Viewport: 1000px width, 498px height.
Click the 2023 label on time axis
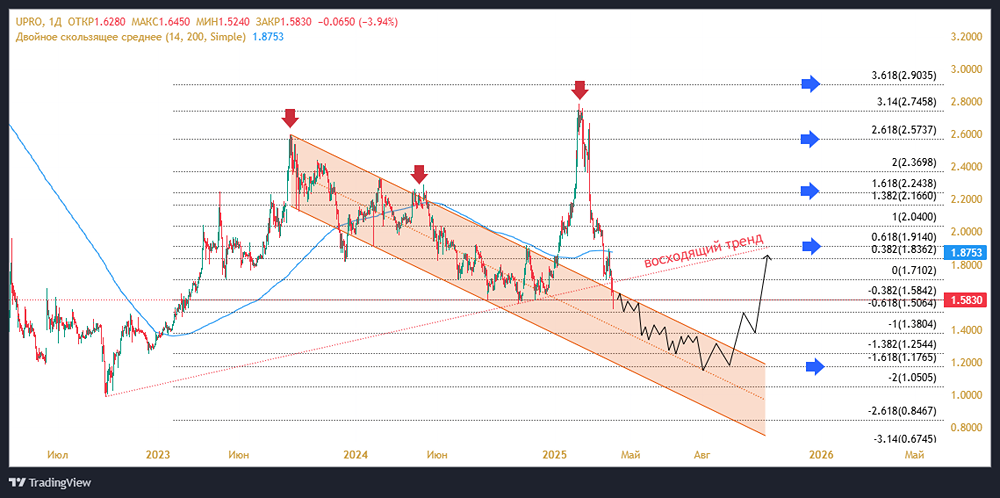[158, 455]
